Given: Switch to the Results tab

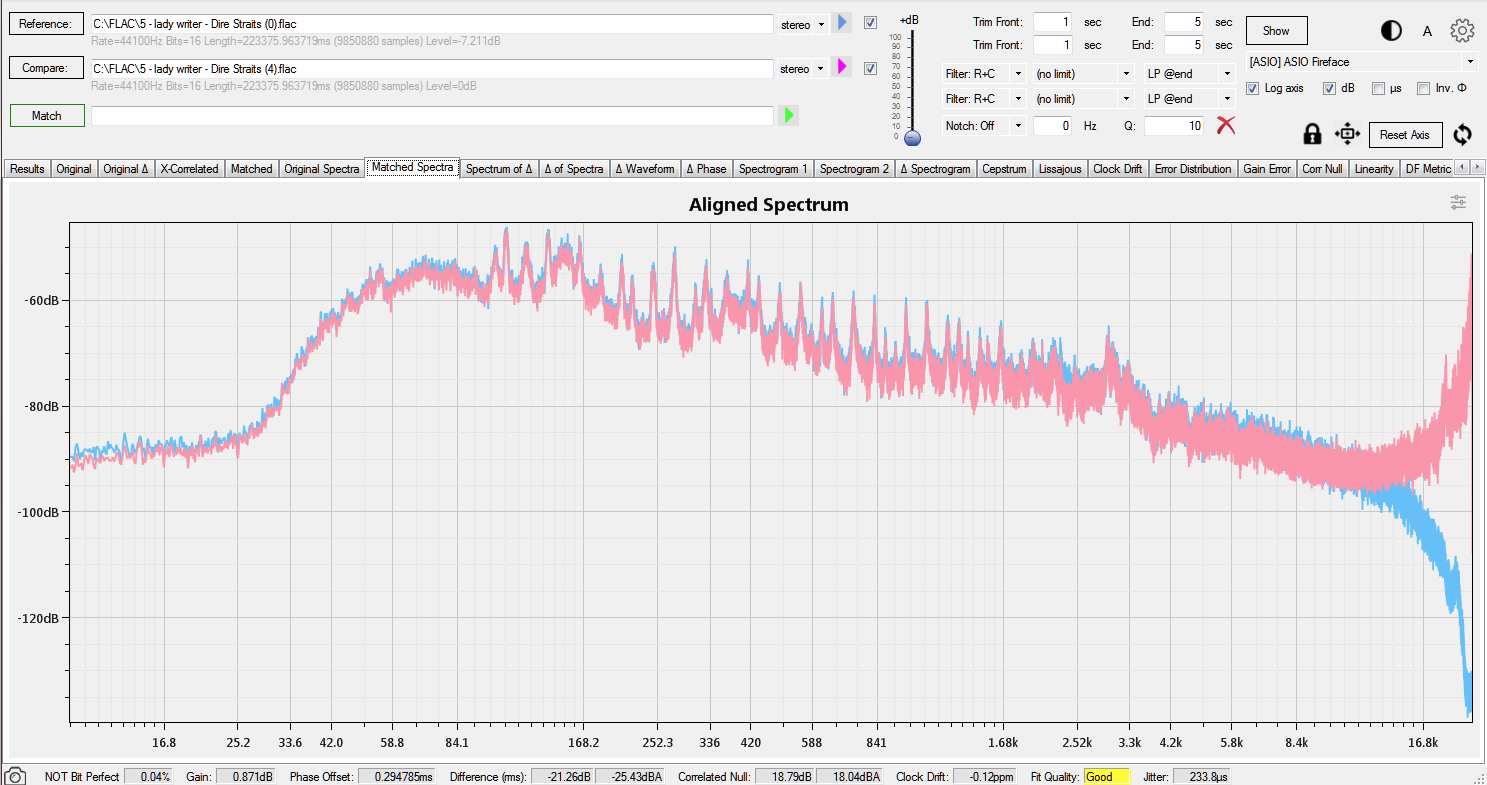Looking at the screenshot, I should (27, 169).
